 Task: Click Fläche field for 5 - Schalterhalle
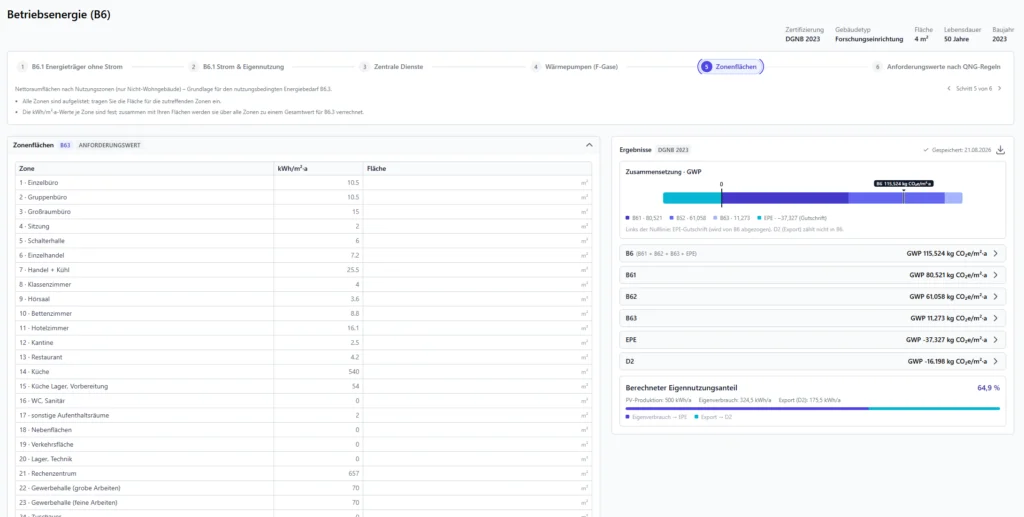coord(477,241)
